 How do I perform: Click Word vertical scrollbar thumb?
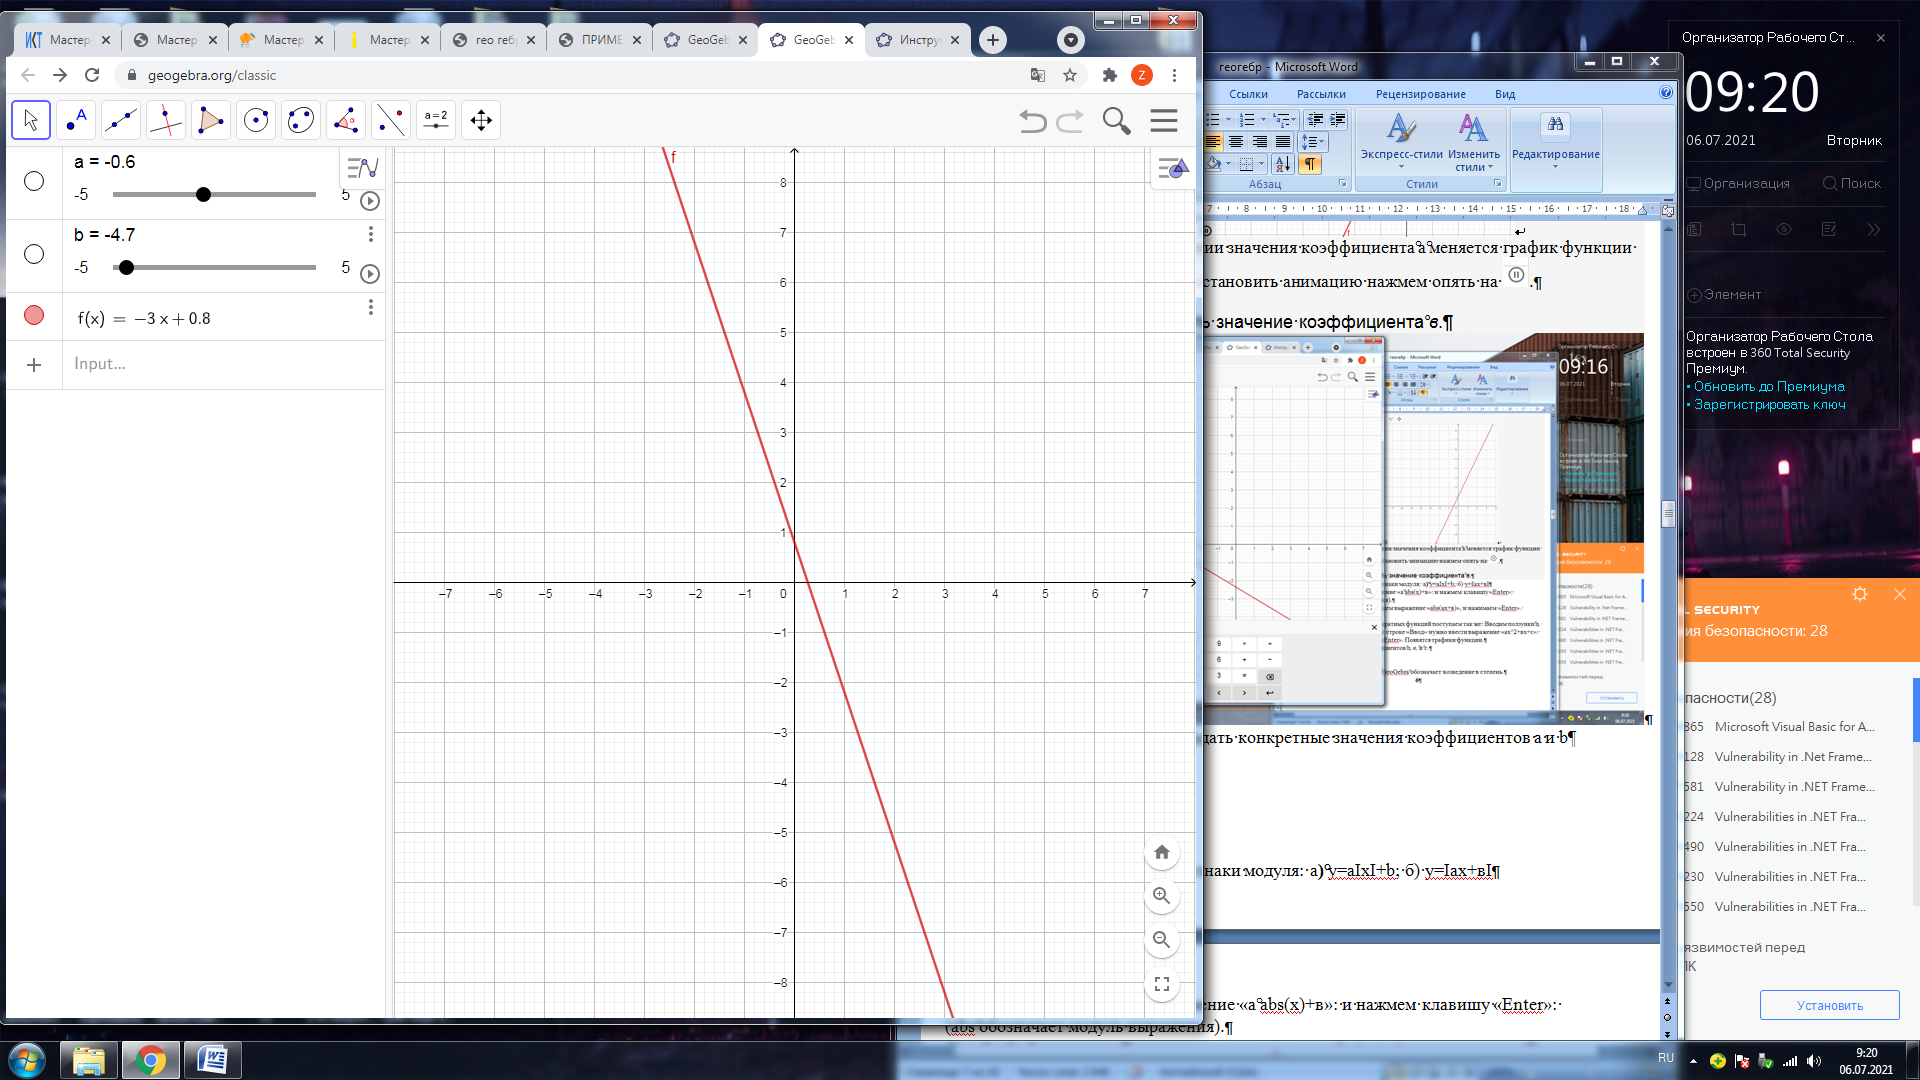coord(1668,514)
